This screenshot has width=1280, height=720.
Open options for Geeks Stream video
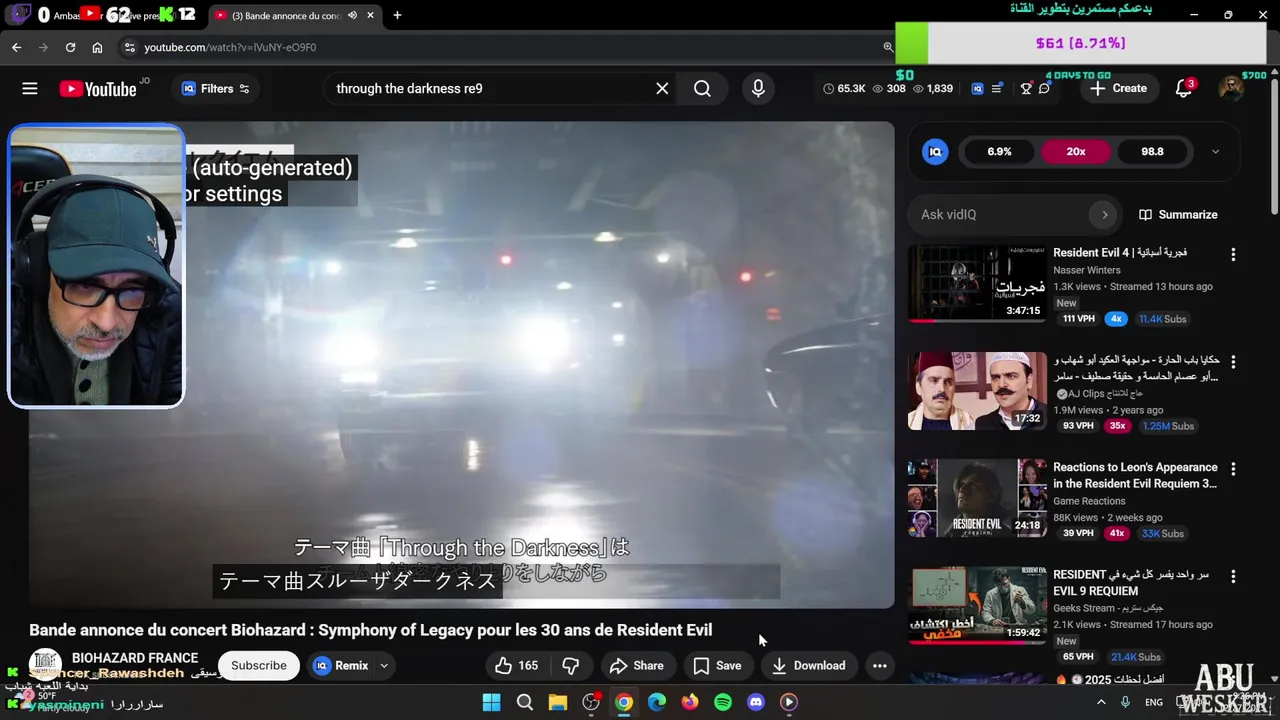tap(1233, 577)
